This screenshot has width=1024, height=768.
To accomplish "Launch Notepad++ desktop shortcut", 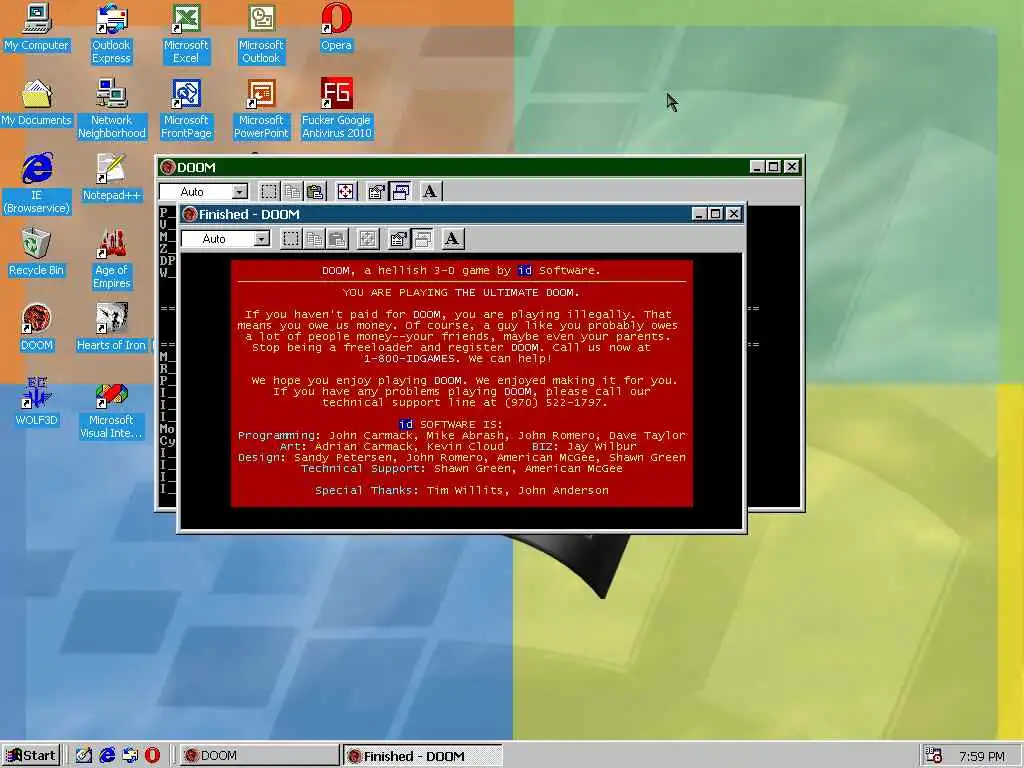I will (112, 178).
